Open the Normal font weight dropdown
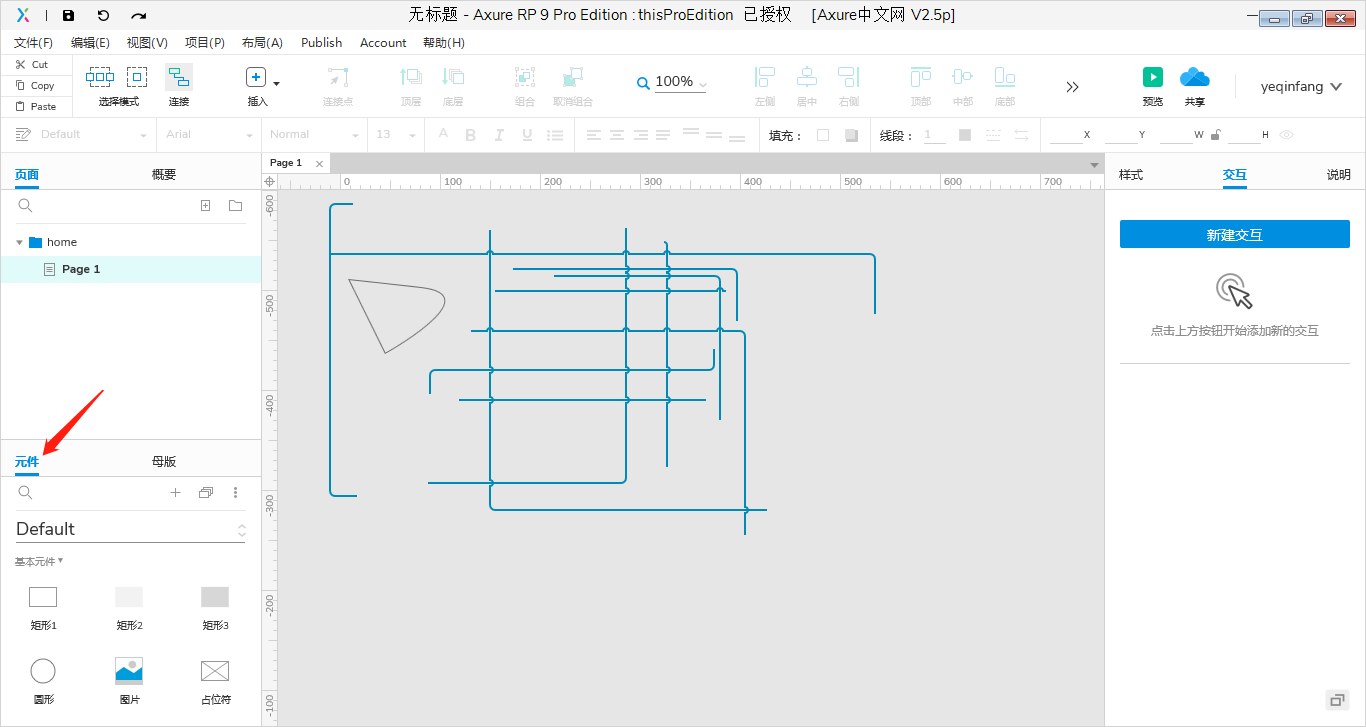This screenshot has width=1366, height=727. 314,134
